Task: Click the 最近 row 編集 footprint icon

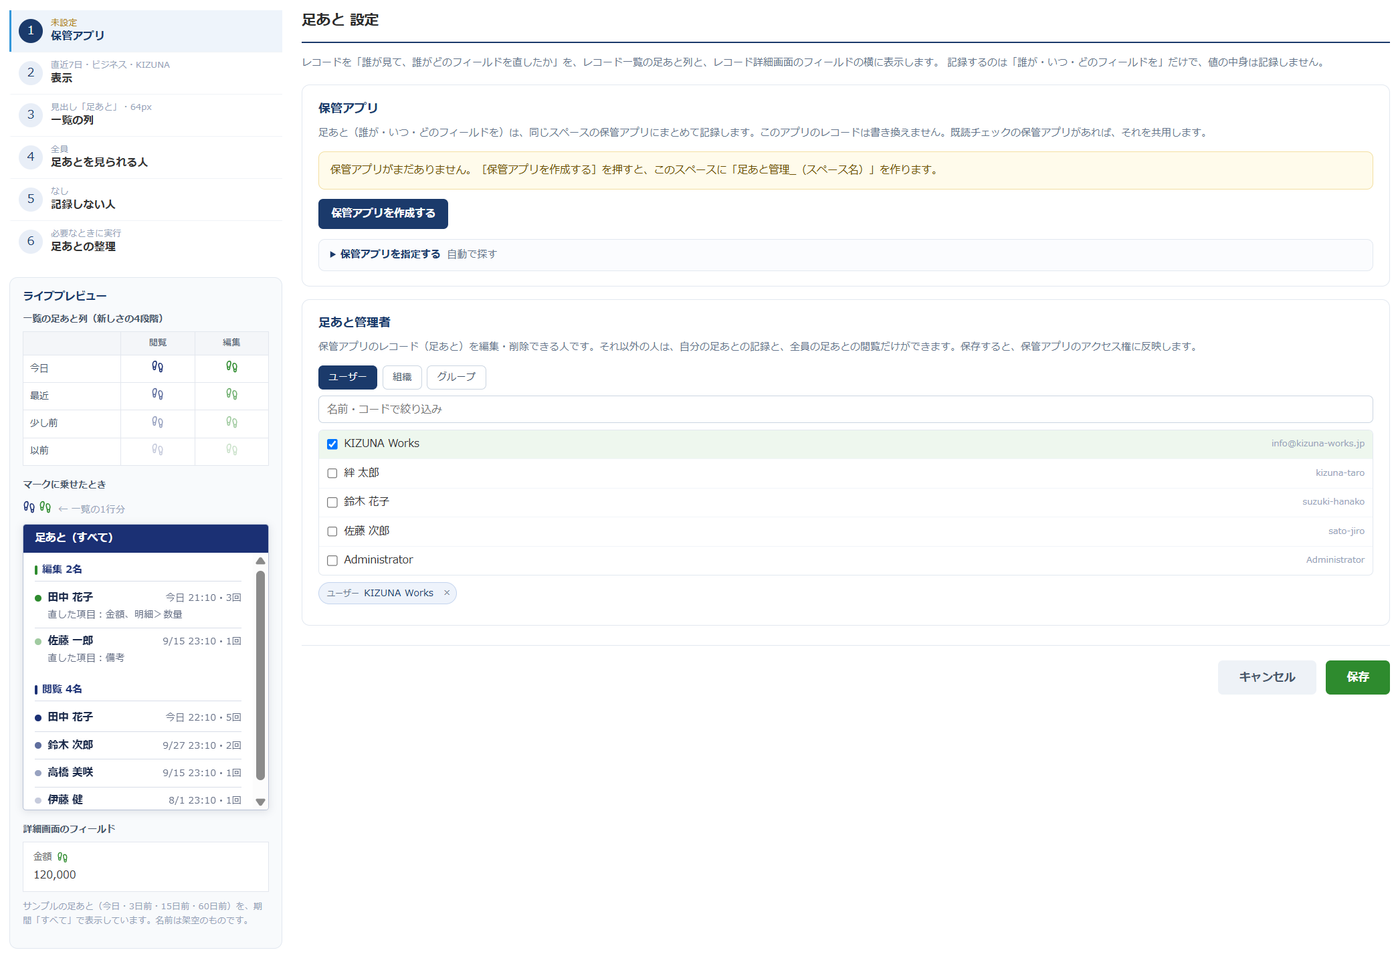Action: point(231,395)
